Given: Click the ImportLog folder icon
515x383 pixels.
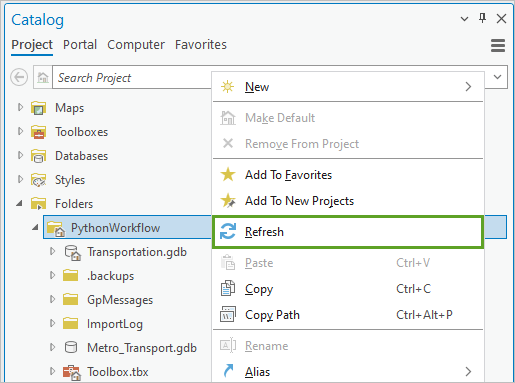Looking at the screenshot, I should (x=70, y=324).
